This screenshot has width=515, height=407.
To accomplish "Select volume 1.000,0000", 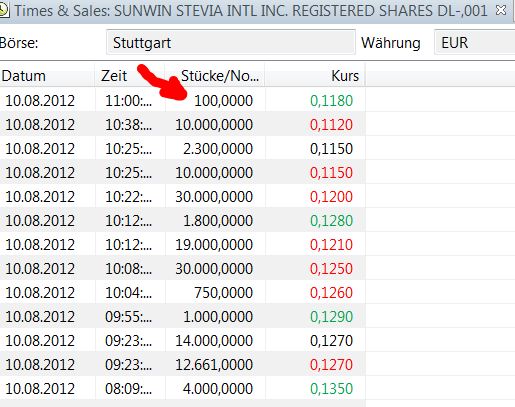I will pos(218,317).
